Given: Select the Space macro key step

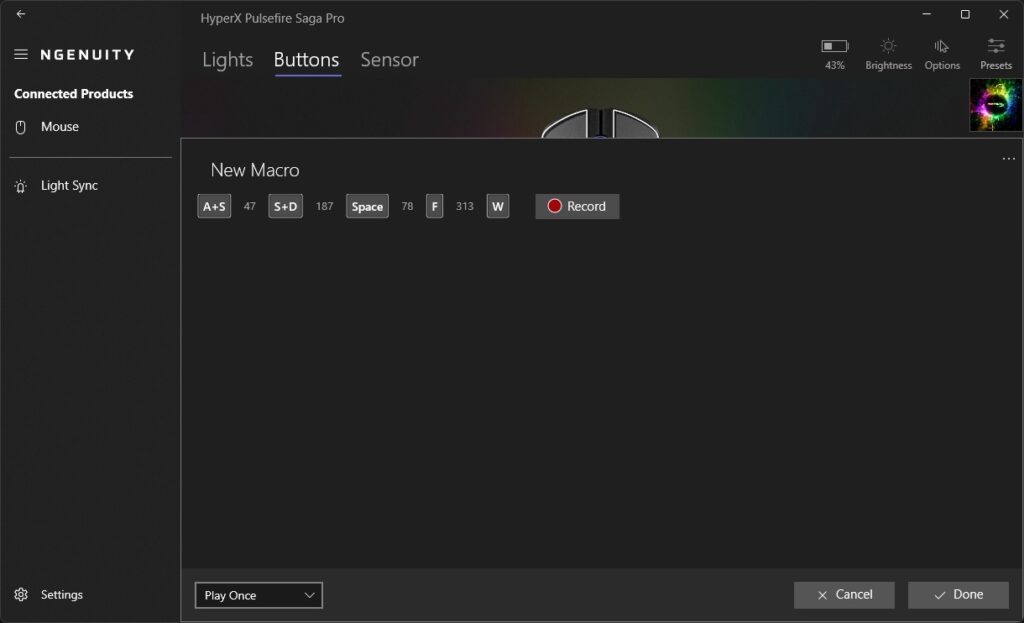Looking at the screenshot, I should click(x=367, y=206).
